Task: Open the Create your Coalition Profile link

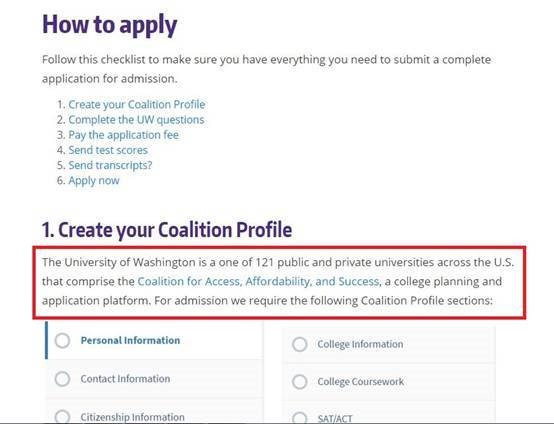Action: [x=137, y=105]
